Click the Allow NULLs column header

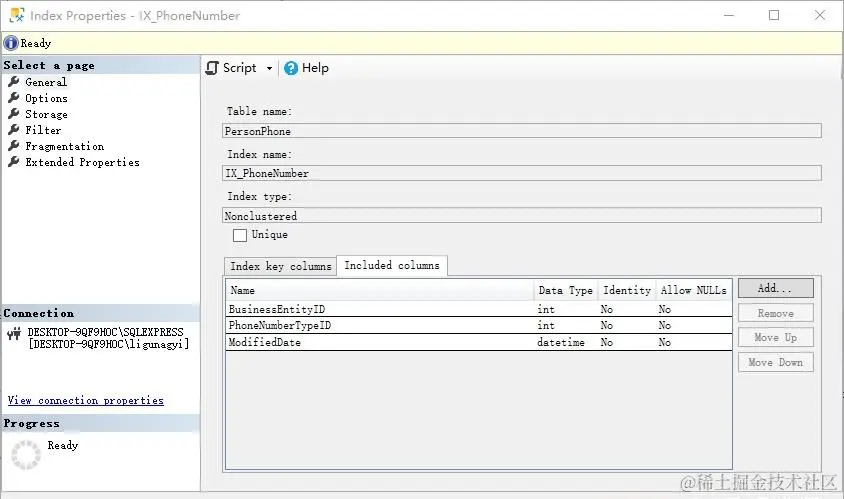[693, 290]
